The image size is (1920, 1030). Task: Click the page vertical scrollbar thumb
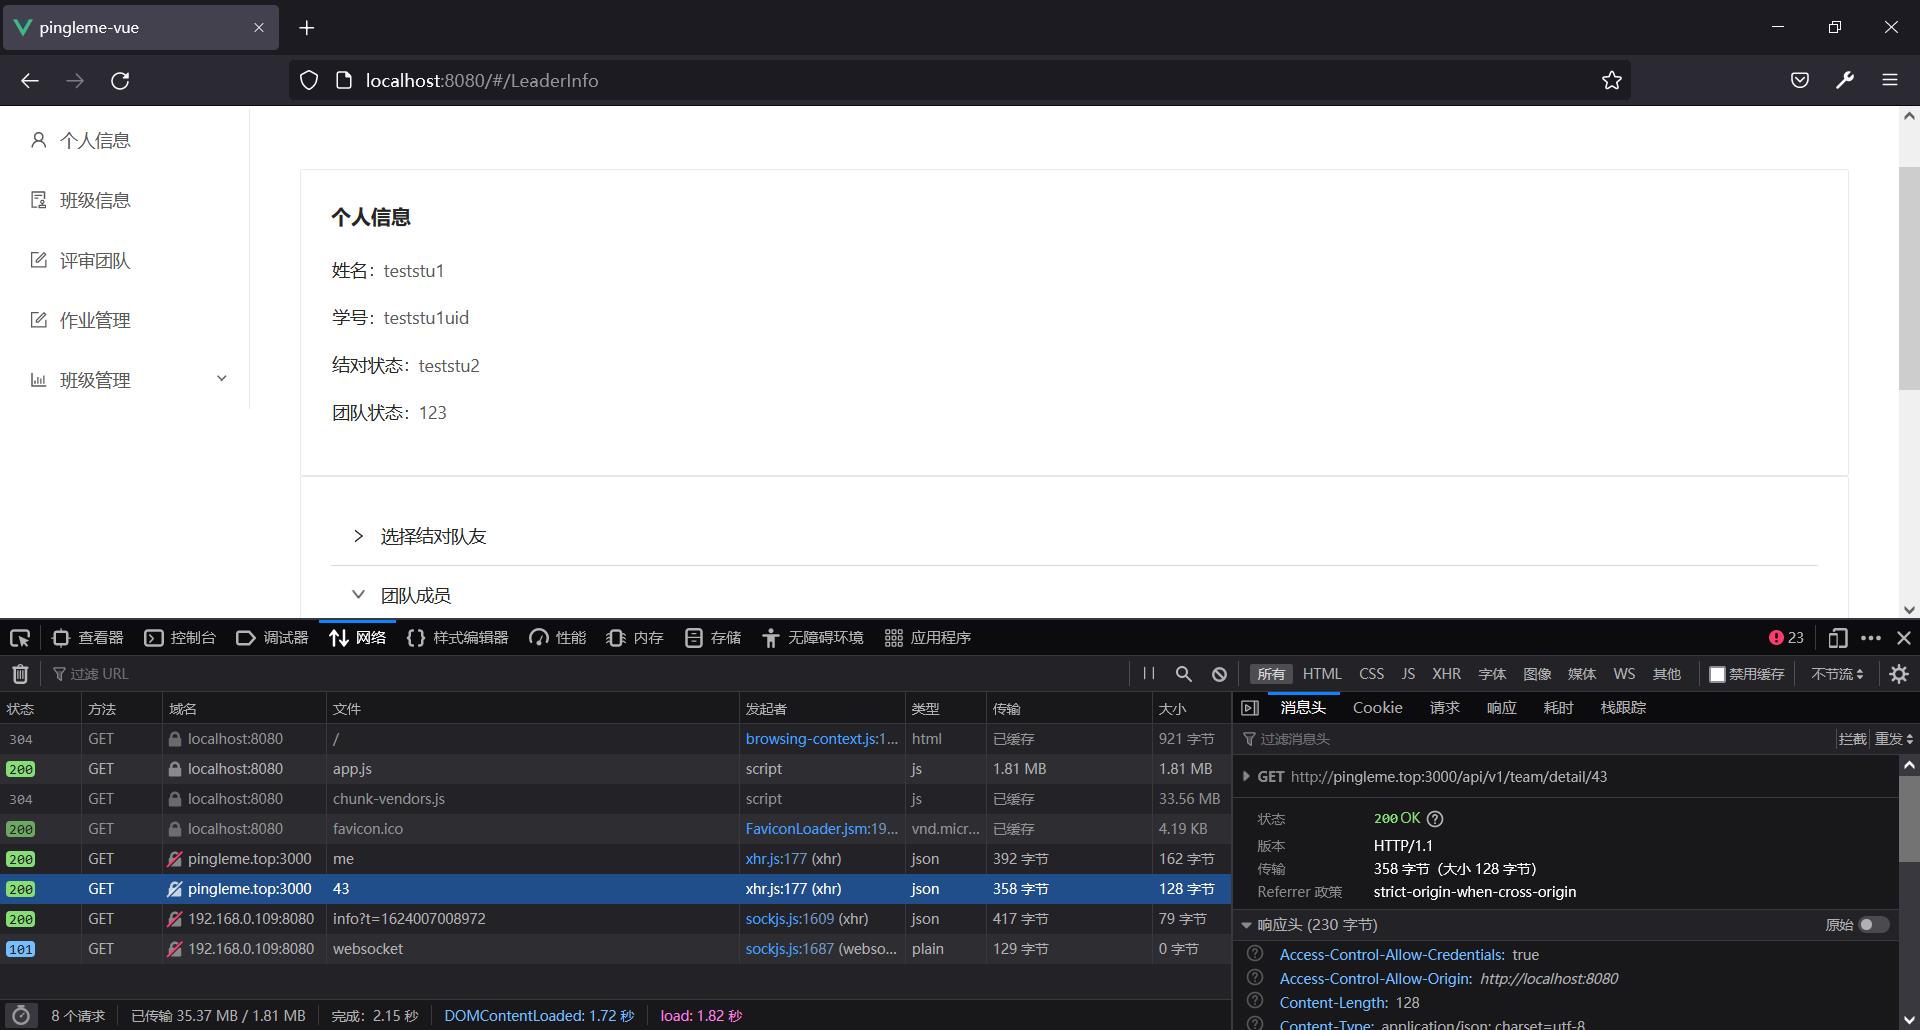click(1909, 278)
